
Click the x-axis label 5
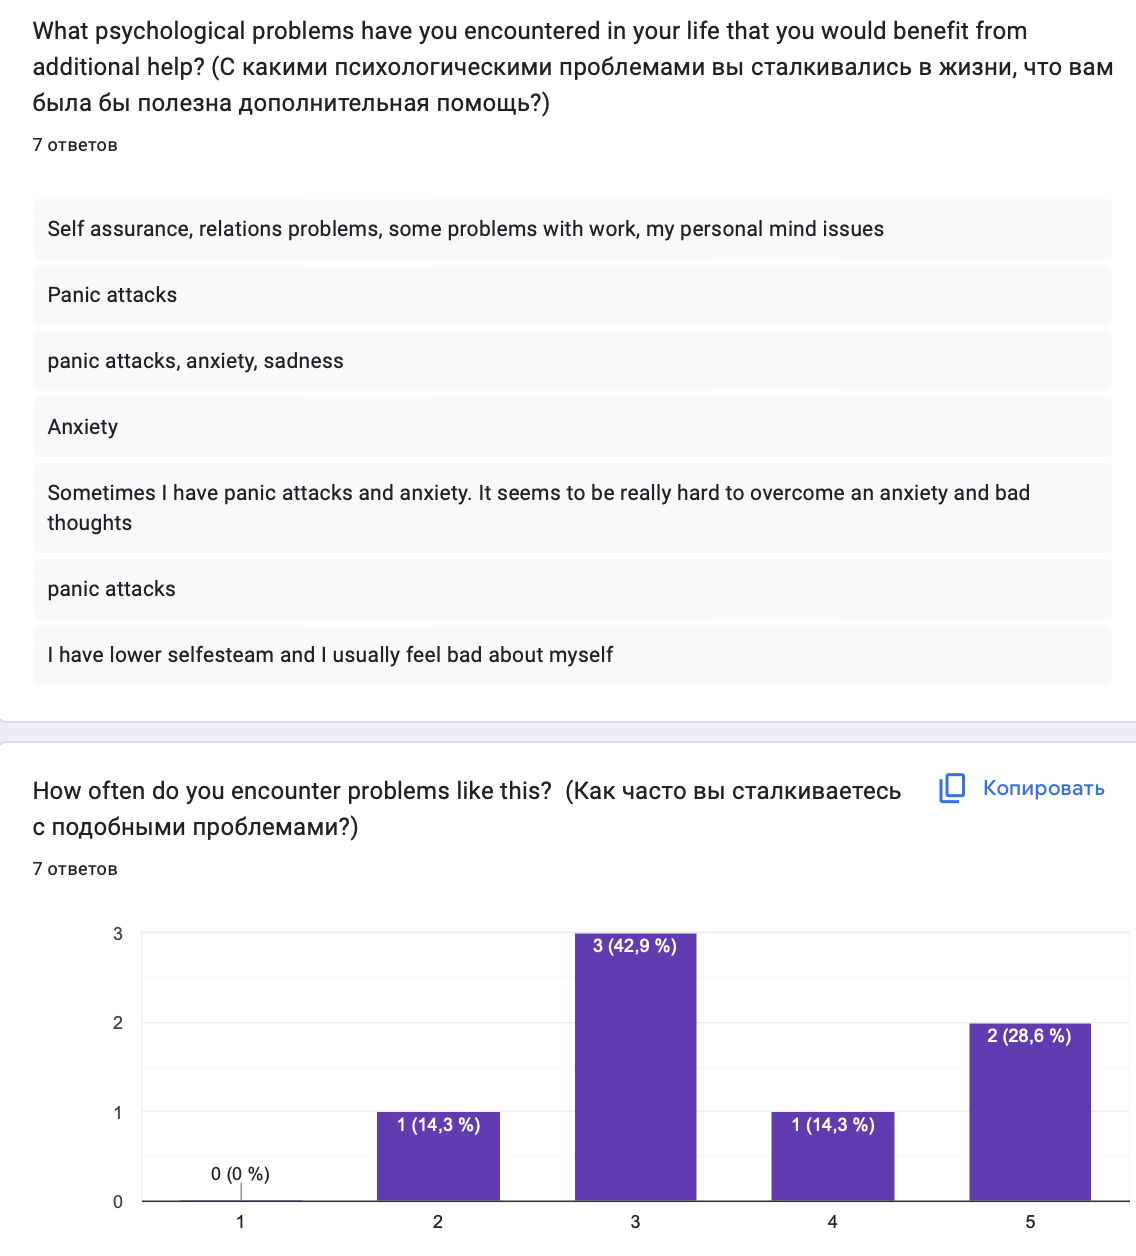pos(1030,1222)
